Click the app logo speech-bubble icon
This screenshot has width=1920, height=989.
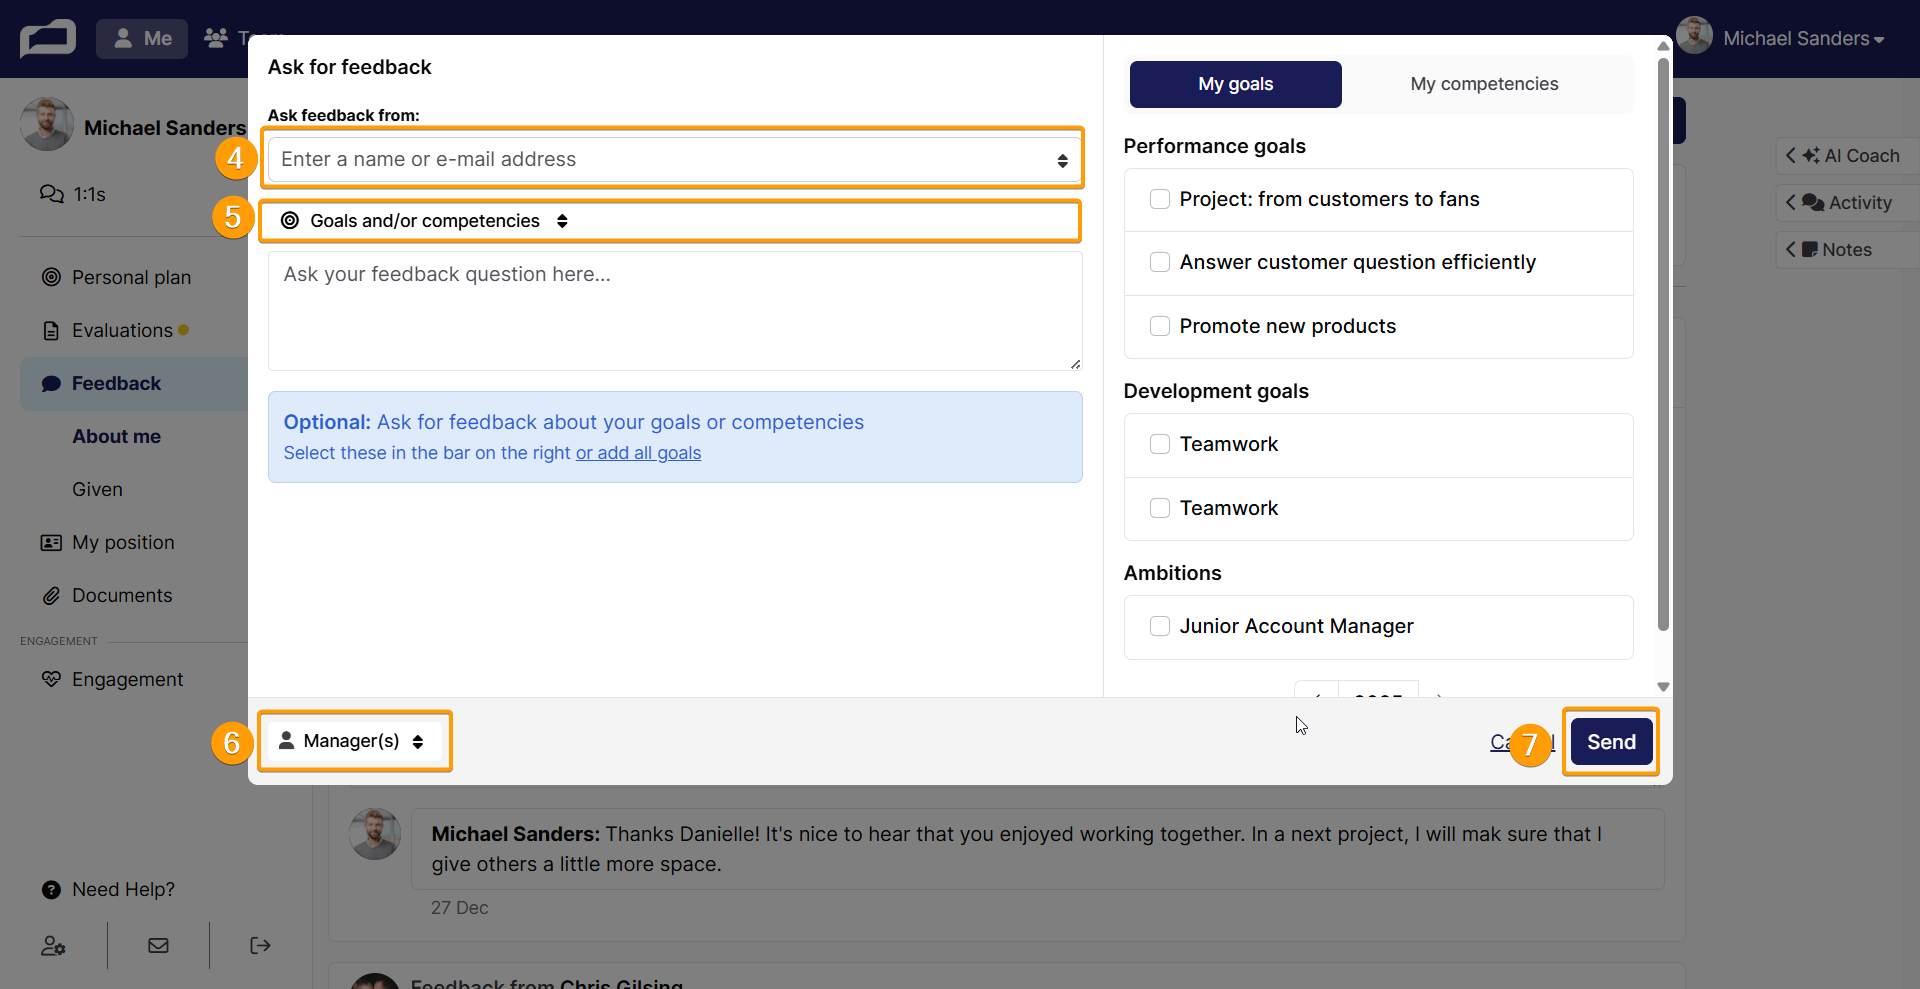click(x=47, y=39)
